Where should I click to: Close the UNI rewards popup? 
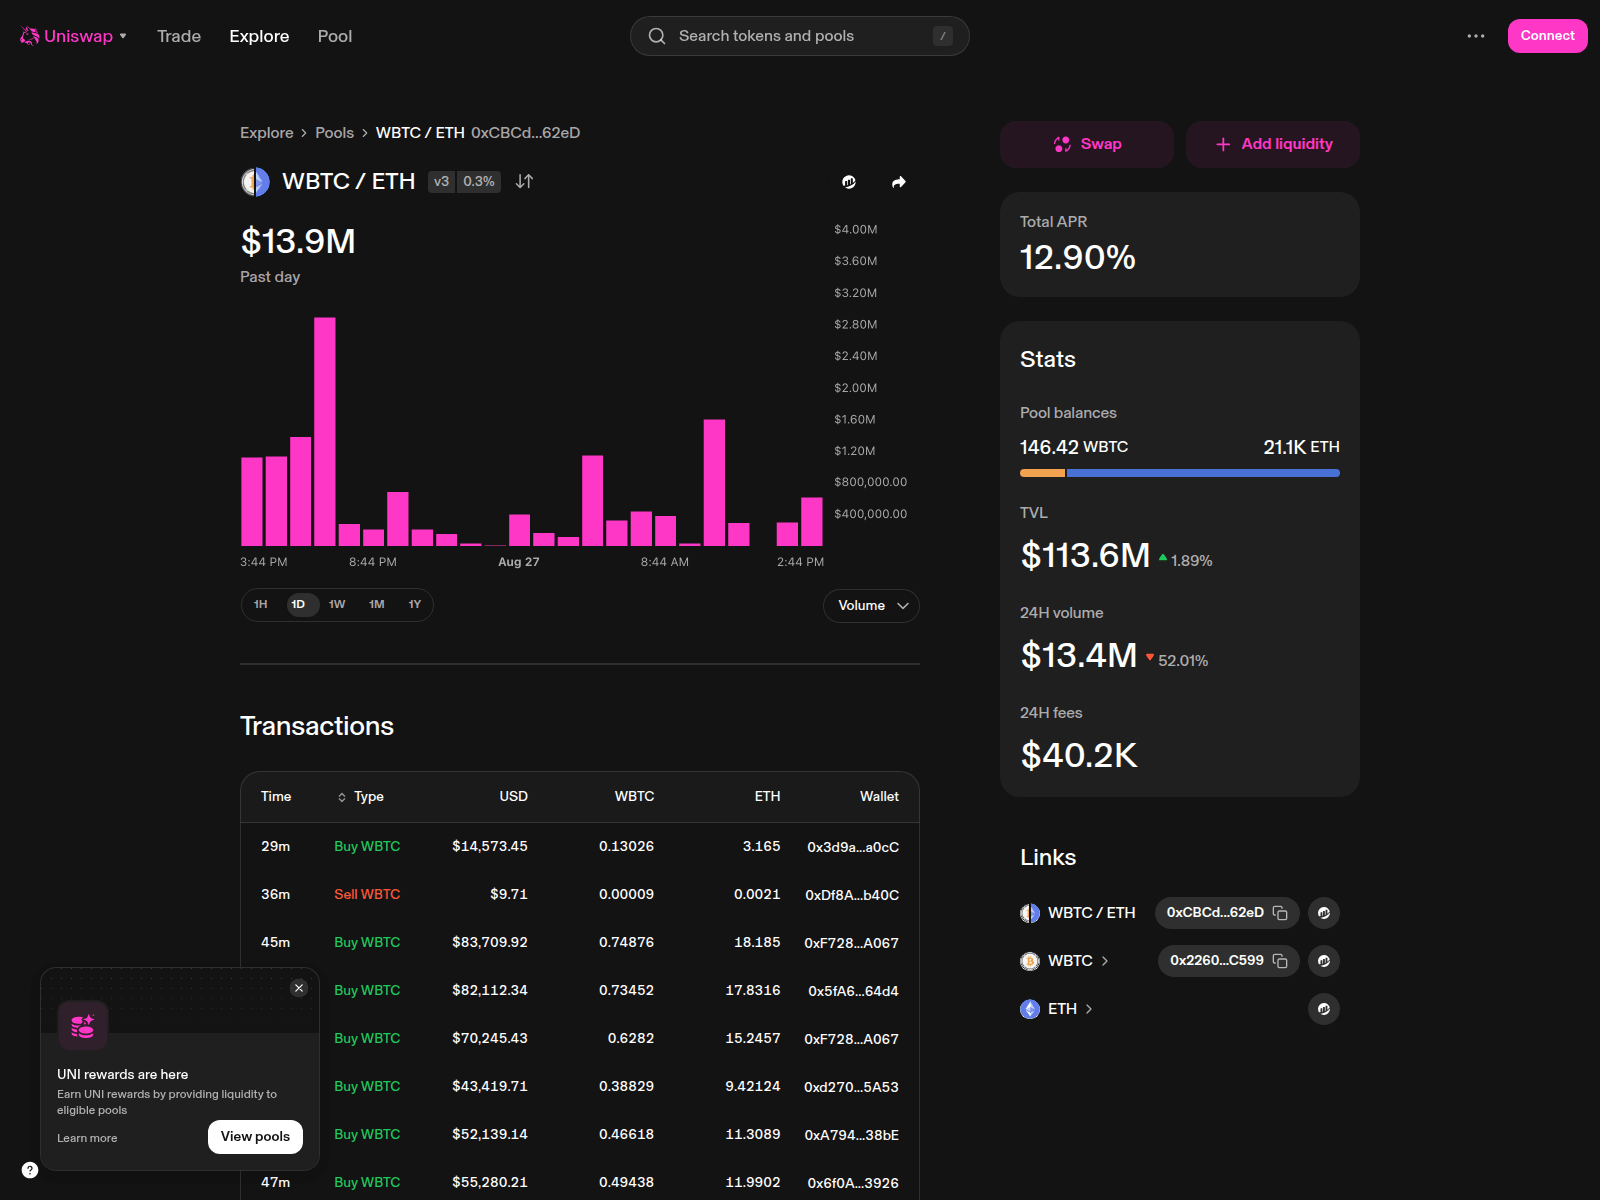(299, 988)
